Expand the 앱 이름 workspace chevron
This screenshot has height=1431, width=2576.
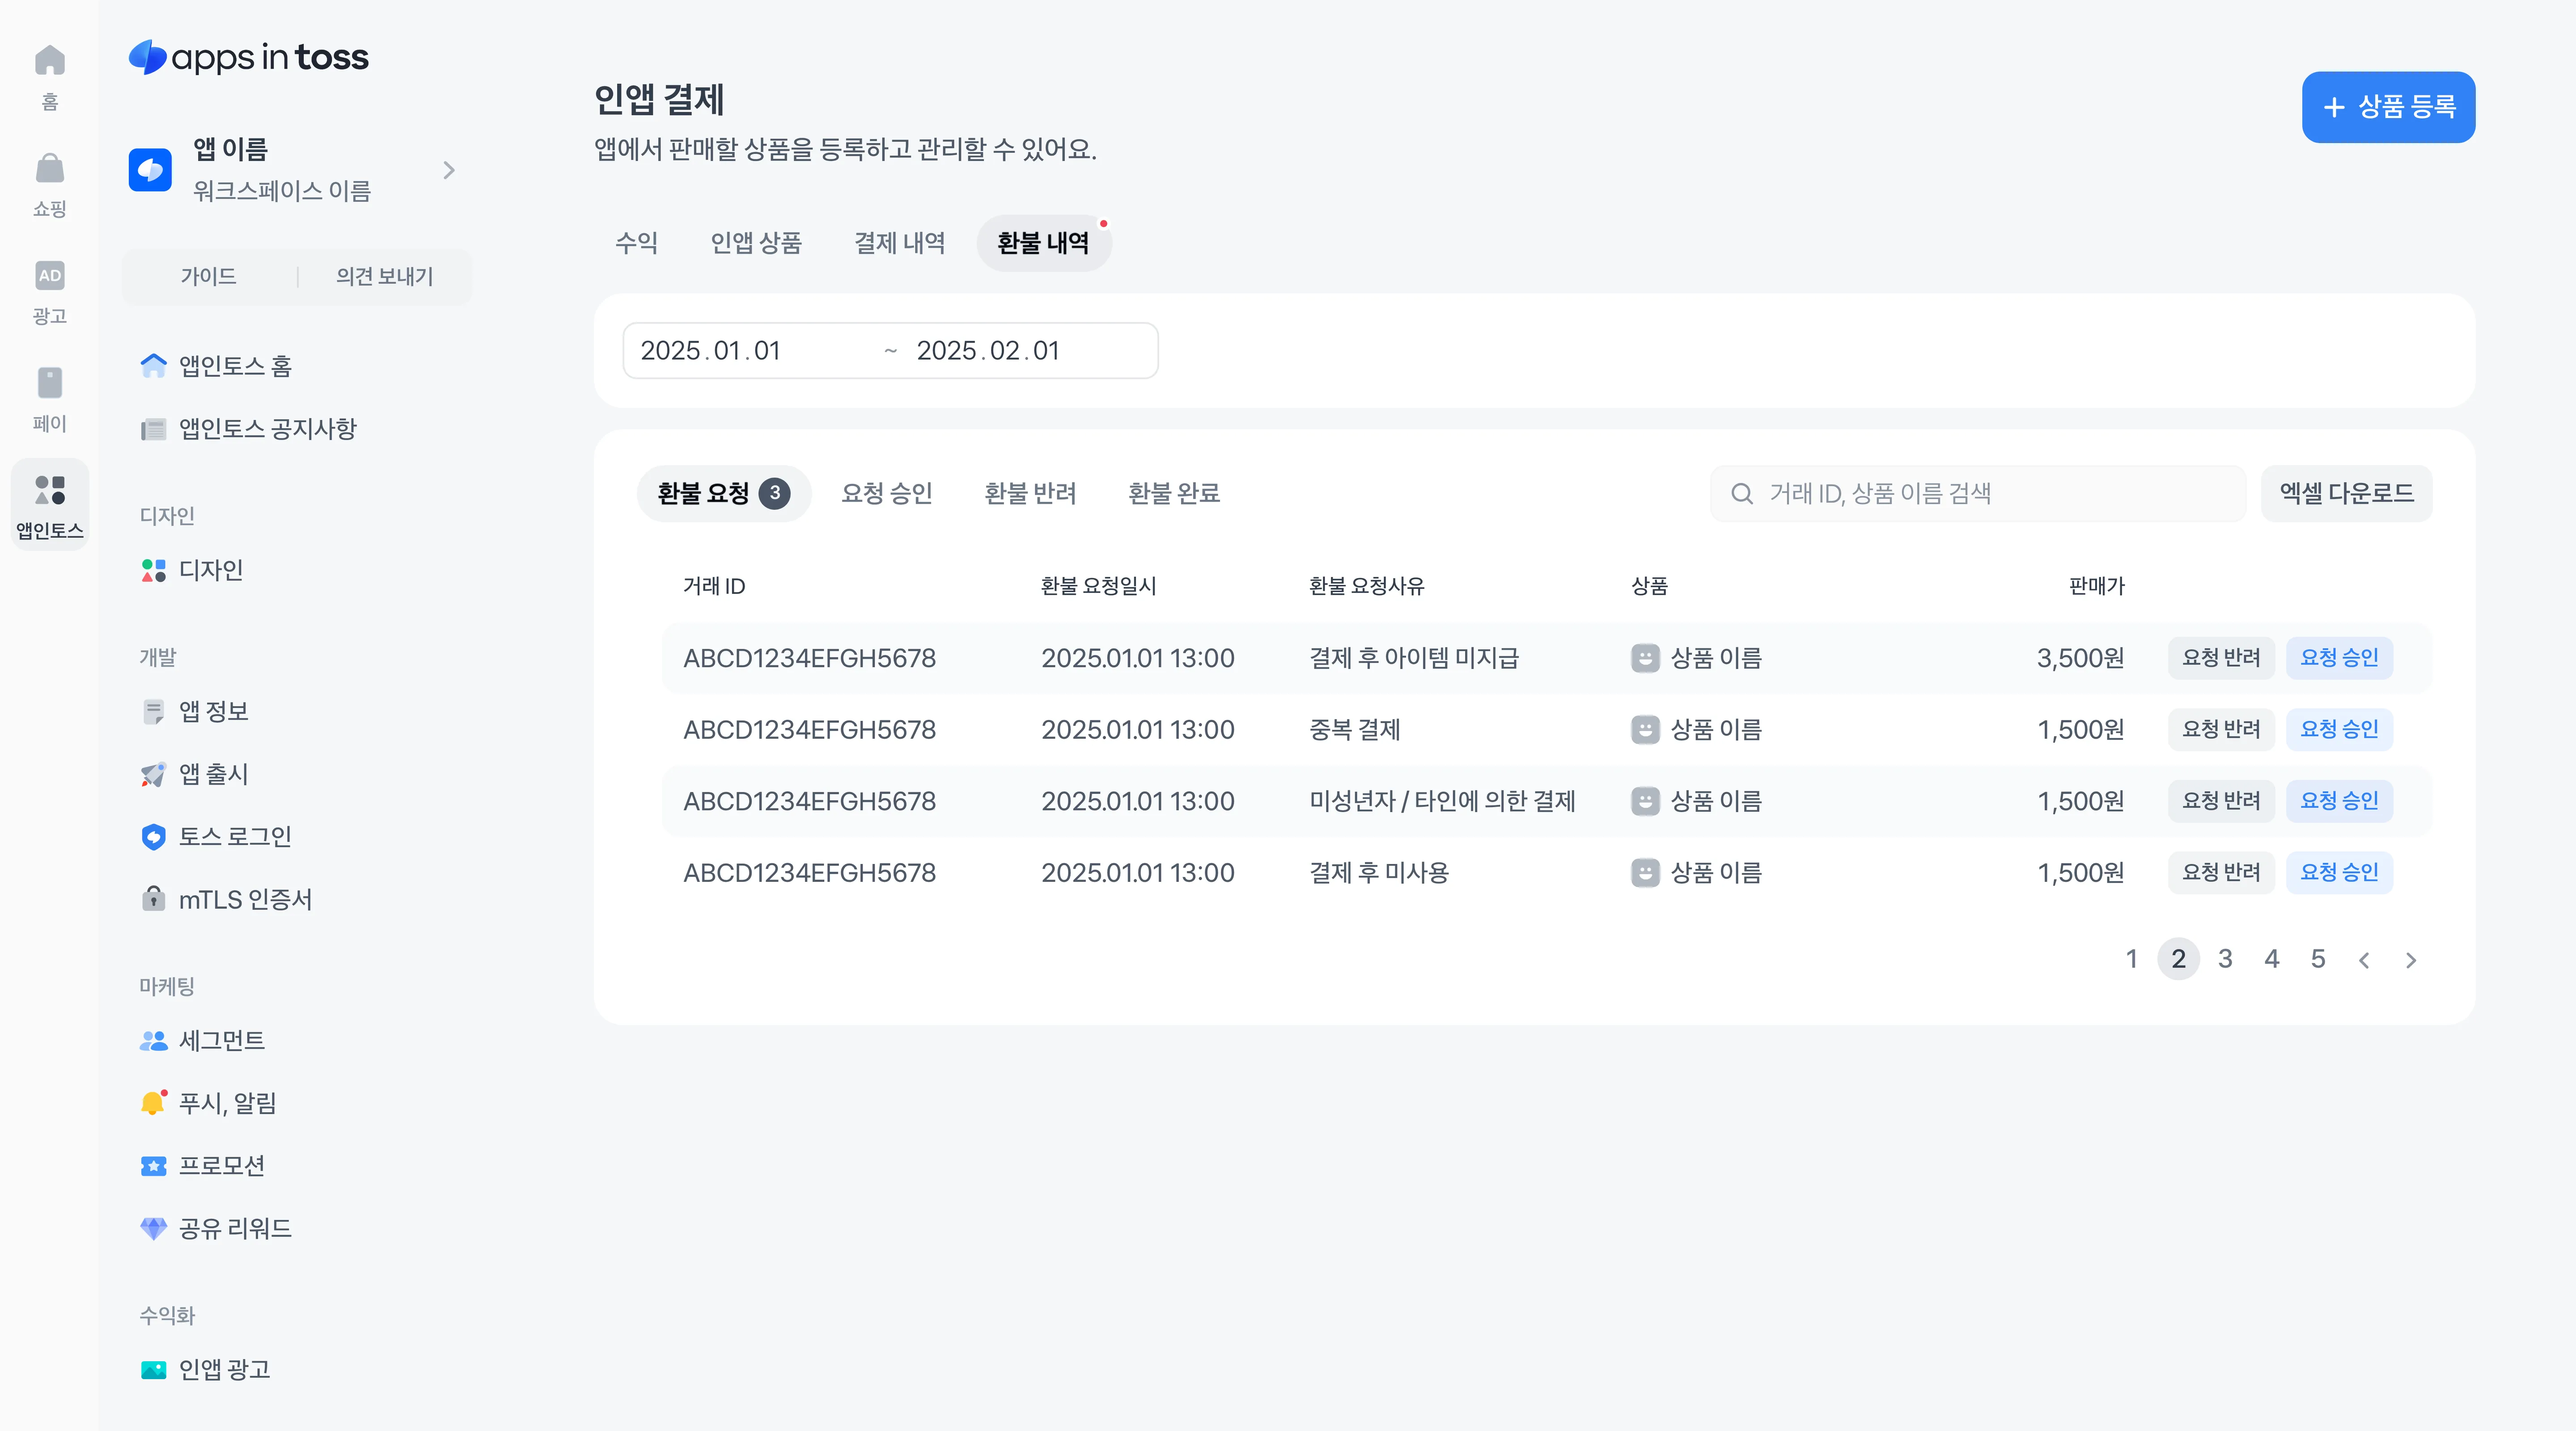(x=449, y=170)
